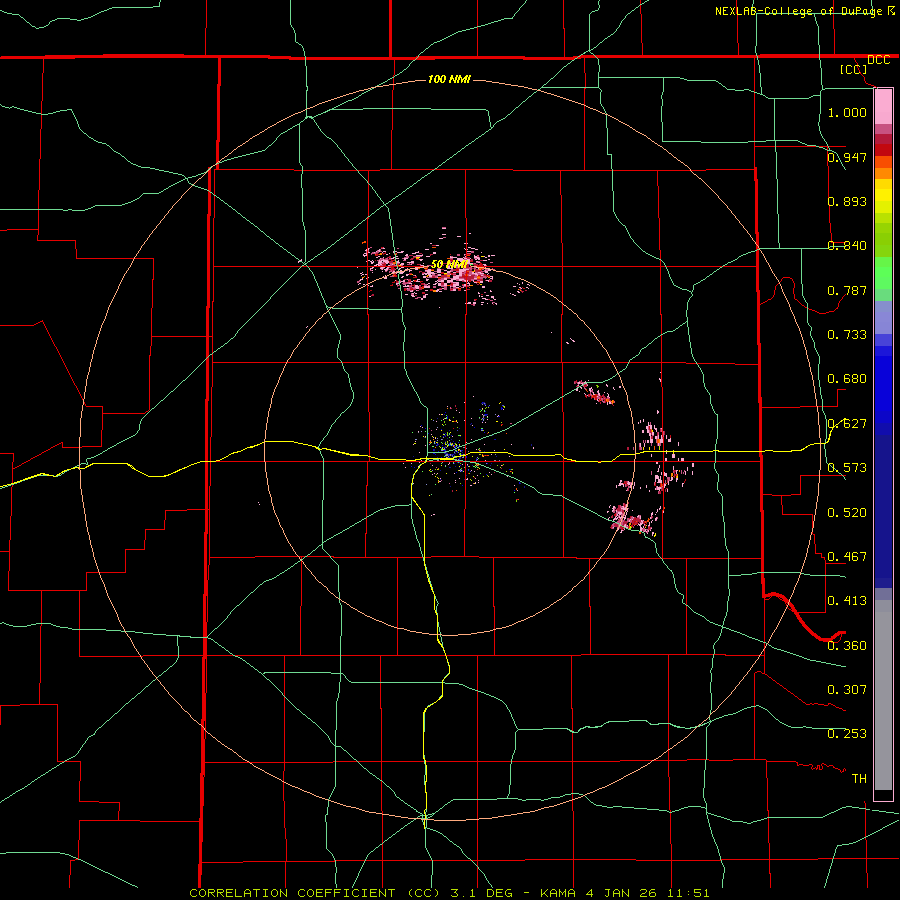Pick the light pink color bar segment
Screen dimensions: 900x900
click(x=883, y=107)
